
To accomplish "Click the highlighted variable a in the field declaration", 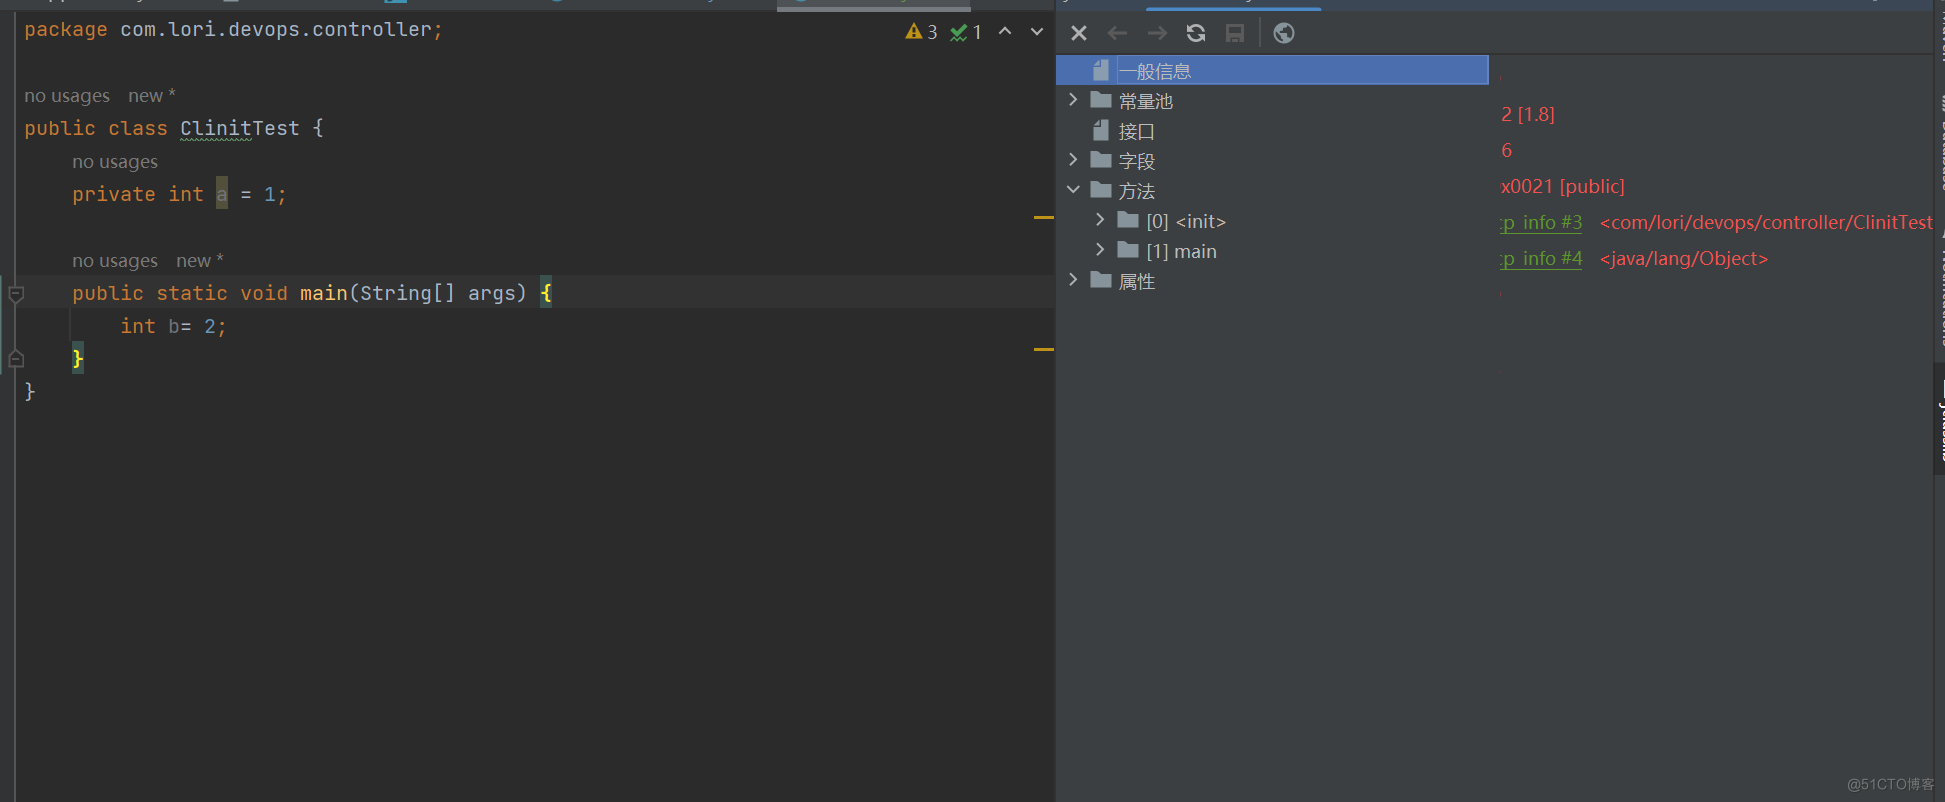I will 222,194.
